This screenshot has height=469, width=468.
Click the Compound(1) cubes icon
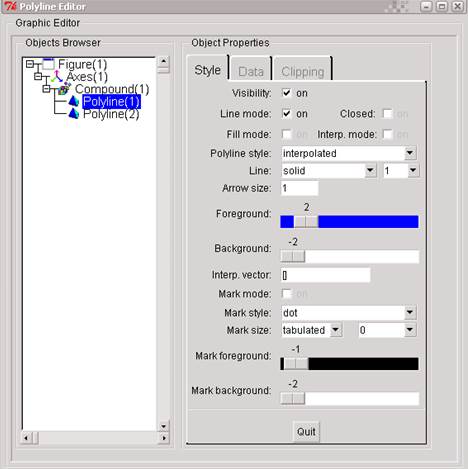[65, 89]
